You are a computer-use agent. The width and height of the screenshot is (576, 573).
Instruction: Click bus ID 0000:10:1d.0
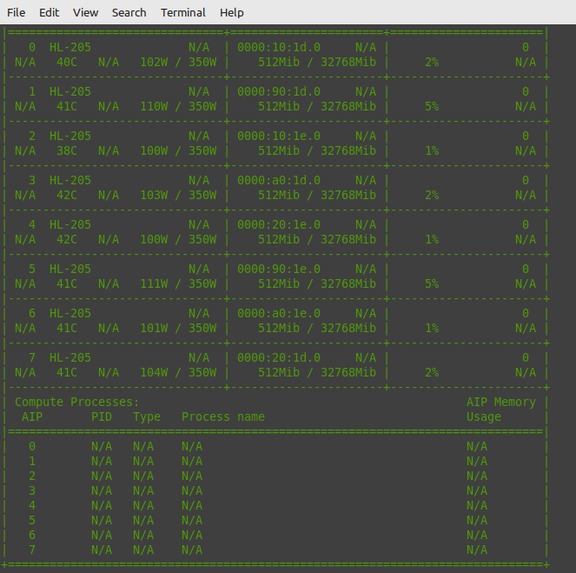(x=278, y=47)
